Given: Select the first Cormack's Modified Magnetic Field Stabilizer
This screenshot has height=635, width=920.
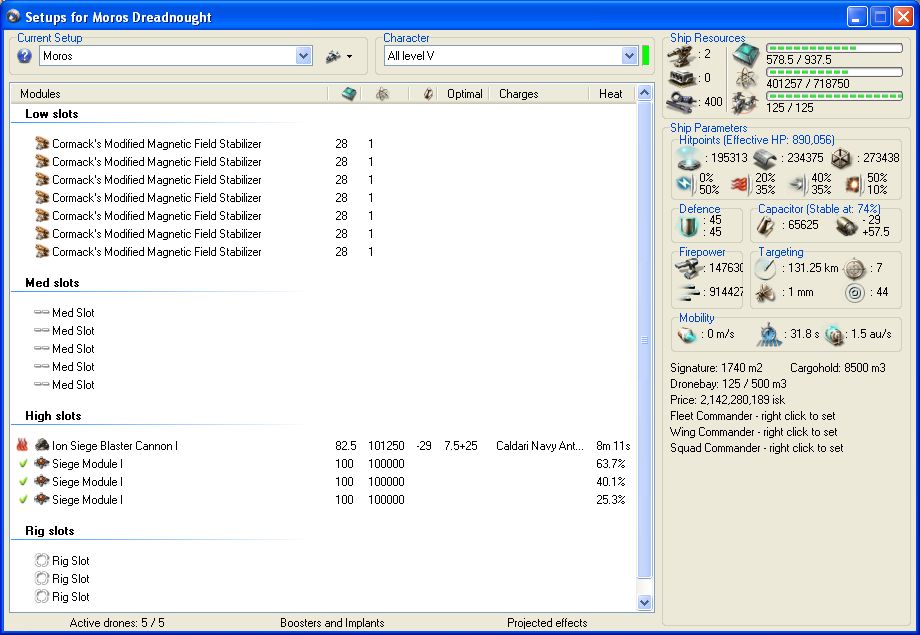Looking at the screenshot, I should pyautogui.click(x=157, y=144).
